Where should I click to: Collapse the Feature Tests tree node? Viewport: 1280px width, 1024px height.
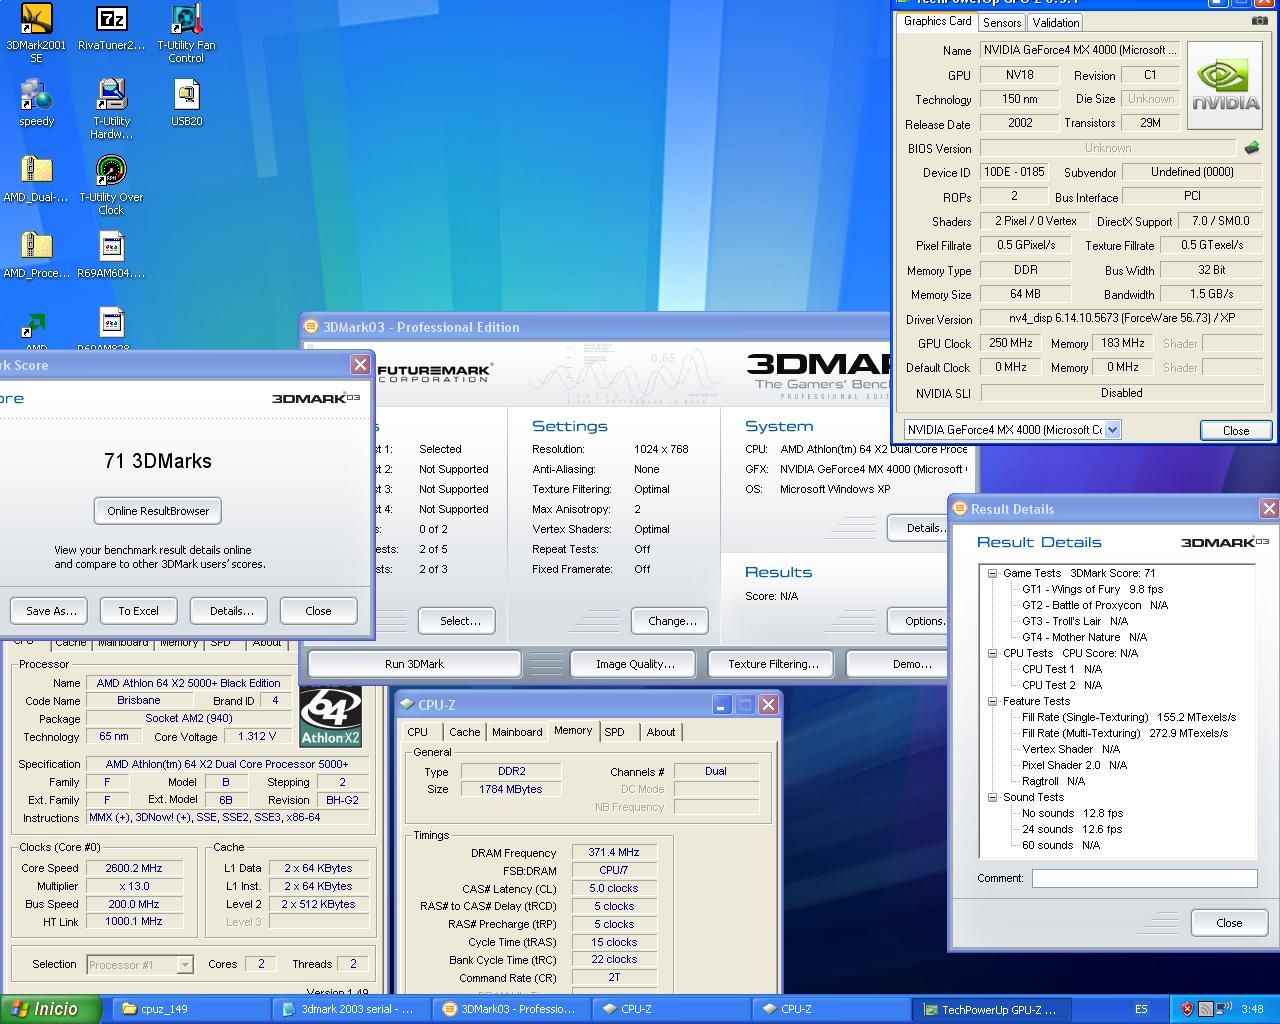(x=992, y=701)
